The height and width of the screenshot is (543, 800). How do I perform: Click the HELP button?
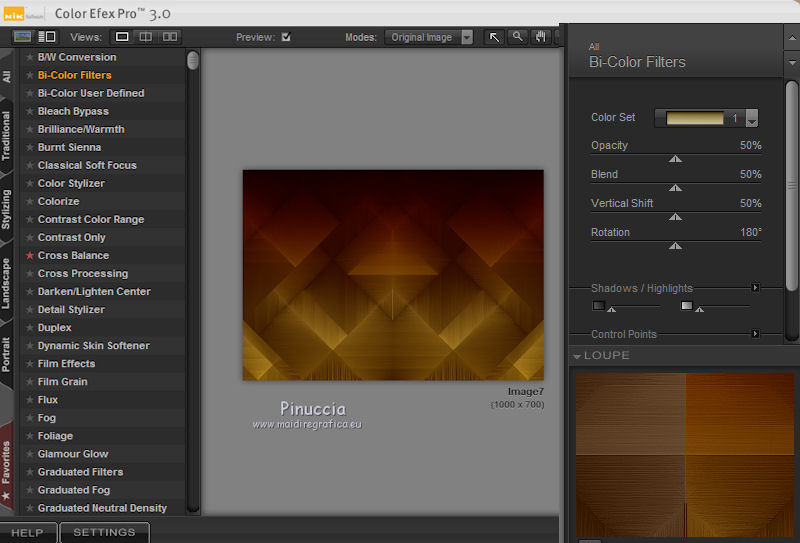pos(27,533)
